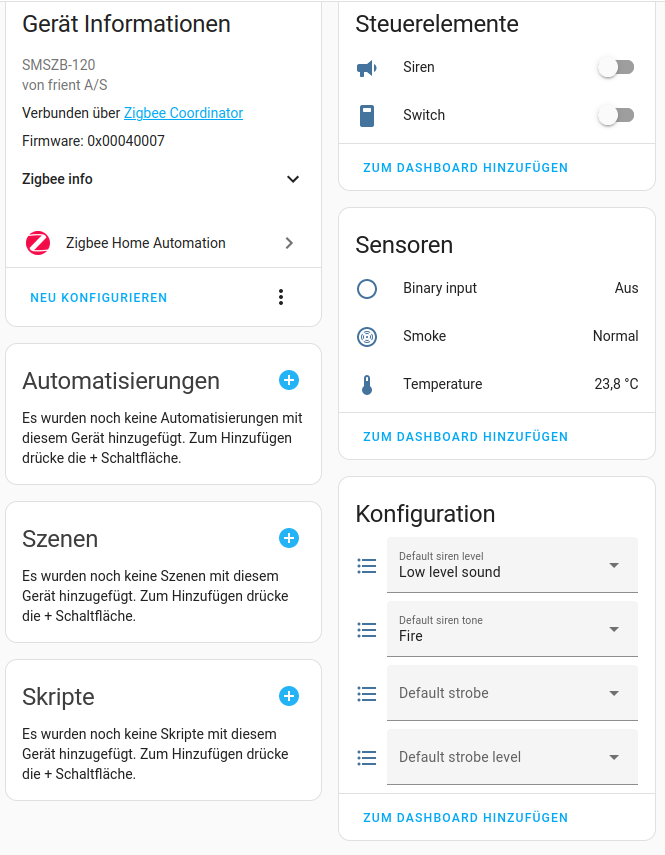Click the Temperature thermometer icon

pos(367,384)
